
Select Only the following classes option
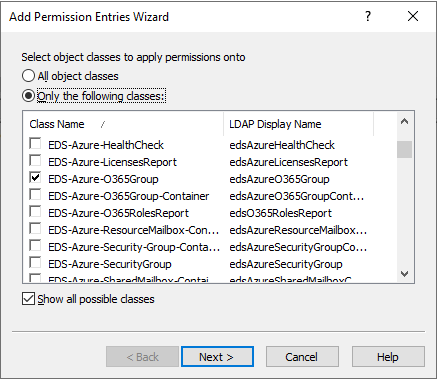[x=28, y=96]
